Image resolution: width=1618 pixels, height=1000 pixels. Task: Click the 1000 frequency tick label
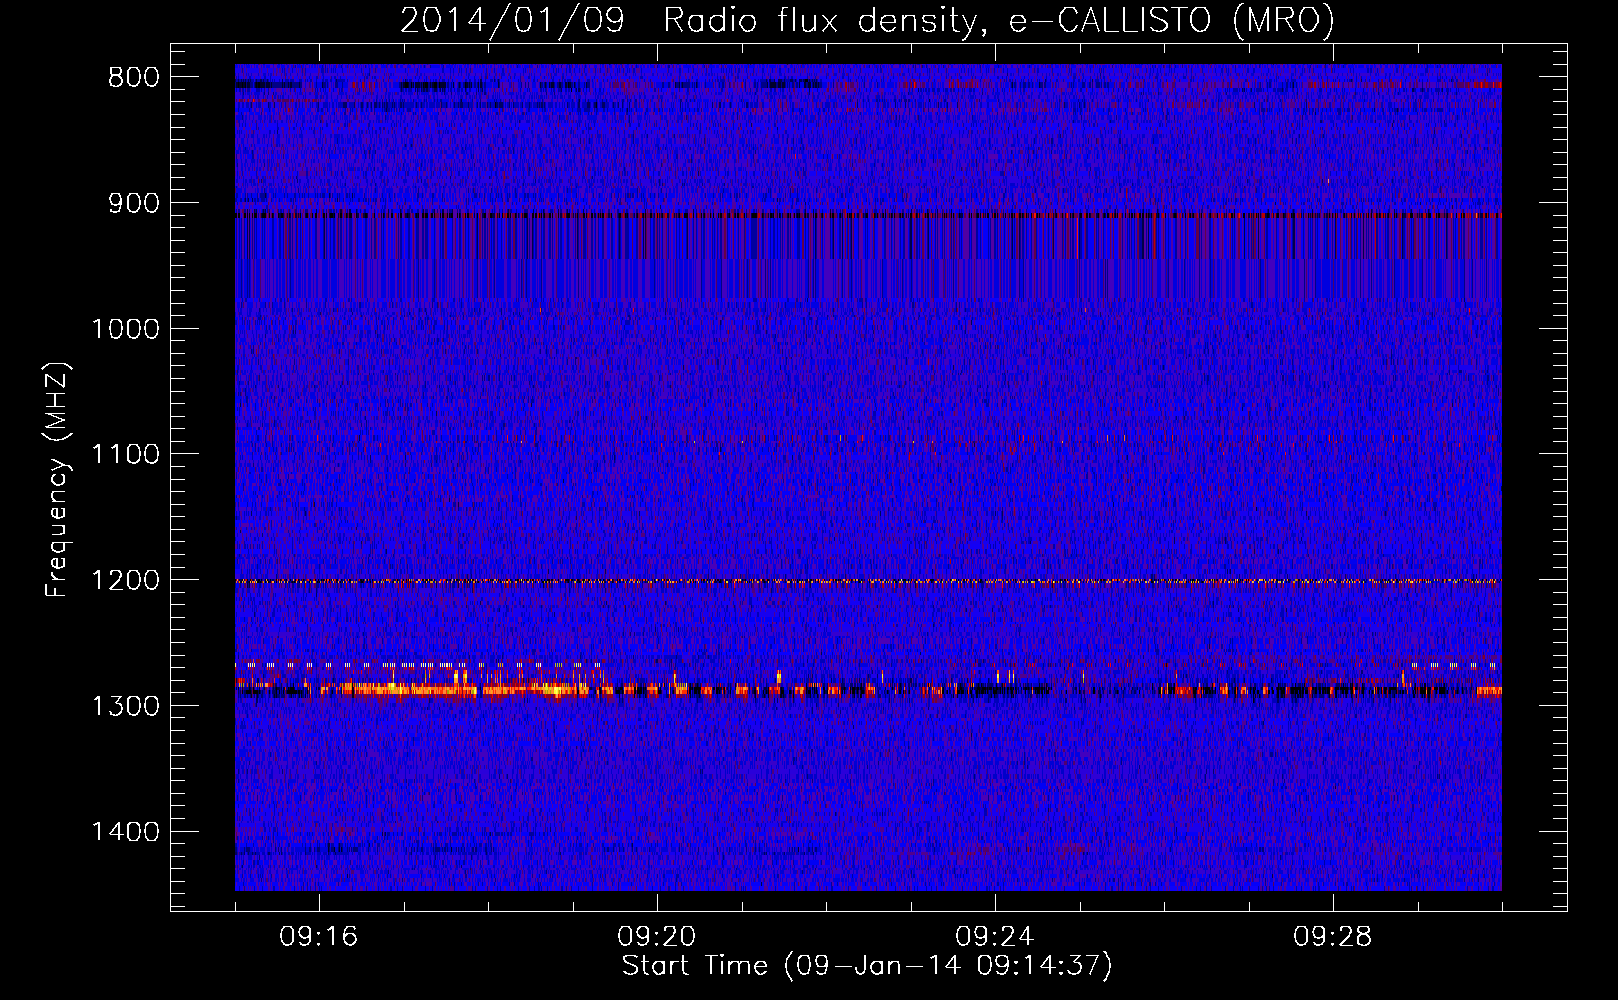coord(126,330)
